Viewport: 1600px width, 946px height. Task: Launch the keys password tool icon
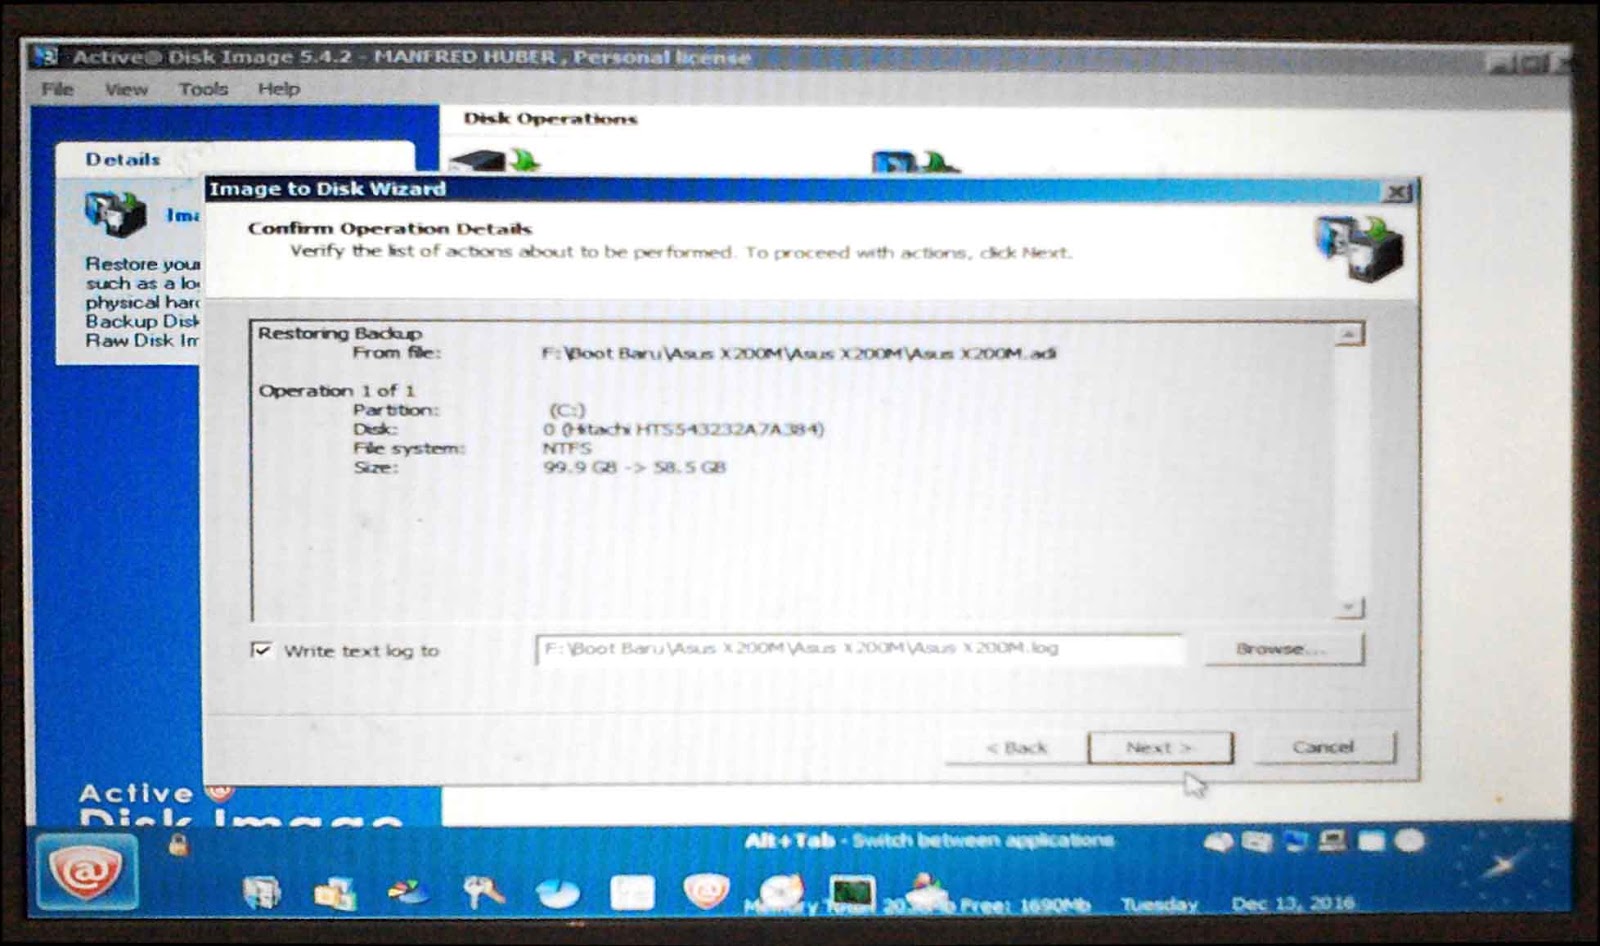coord(483,892)
